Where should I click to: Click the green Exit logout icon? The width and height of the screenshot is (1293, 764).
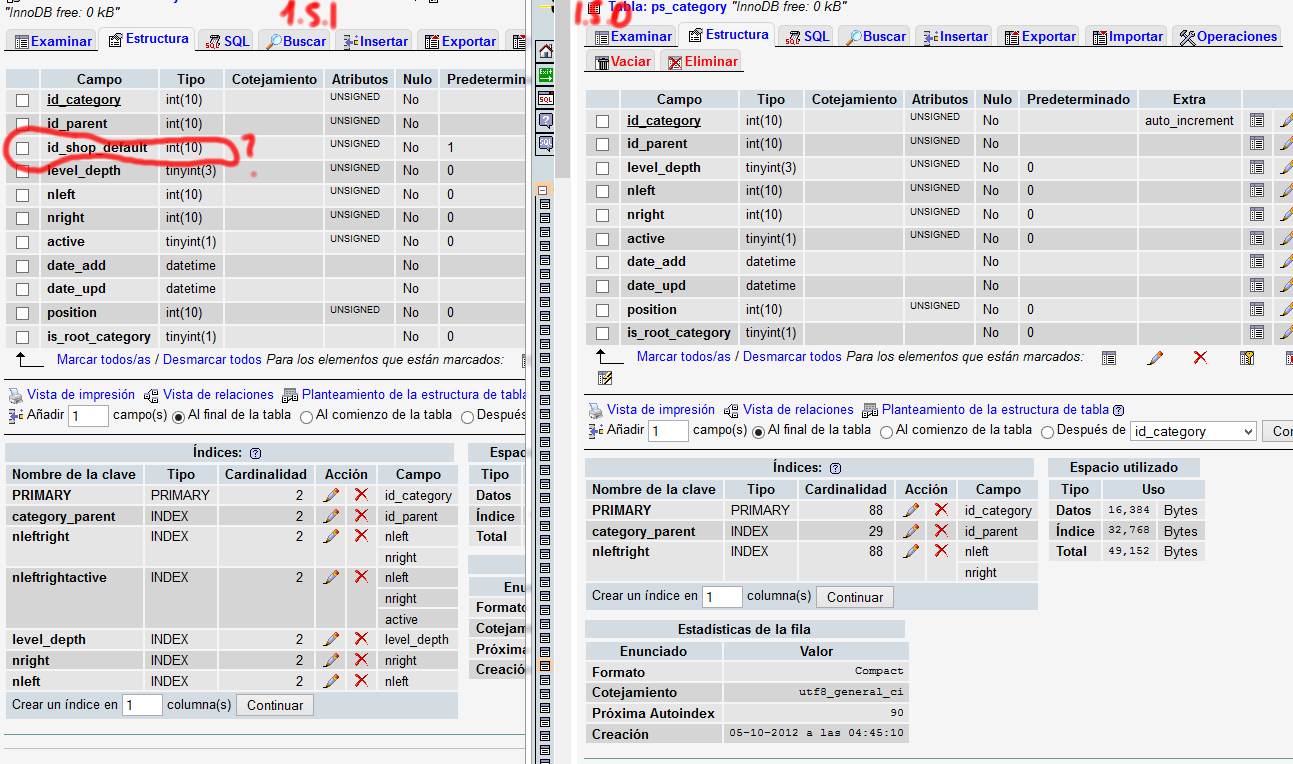tap(545, 75)
